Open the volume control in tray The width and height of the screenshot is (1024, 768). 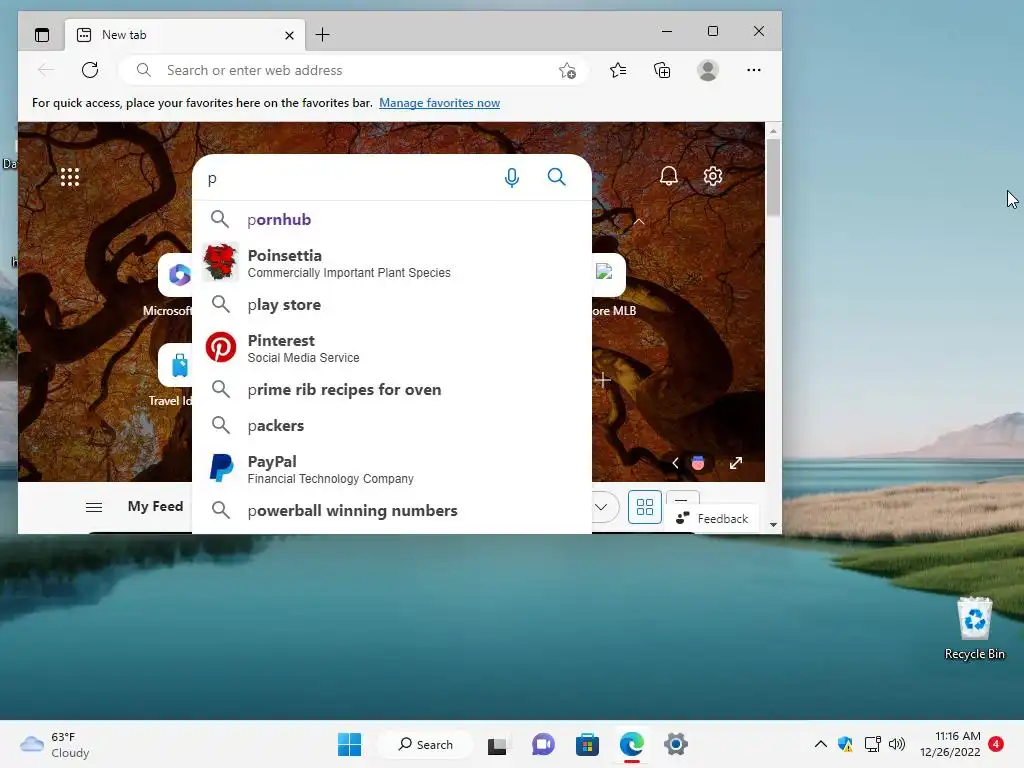coord(897,744)
